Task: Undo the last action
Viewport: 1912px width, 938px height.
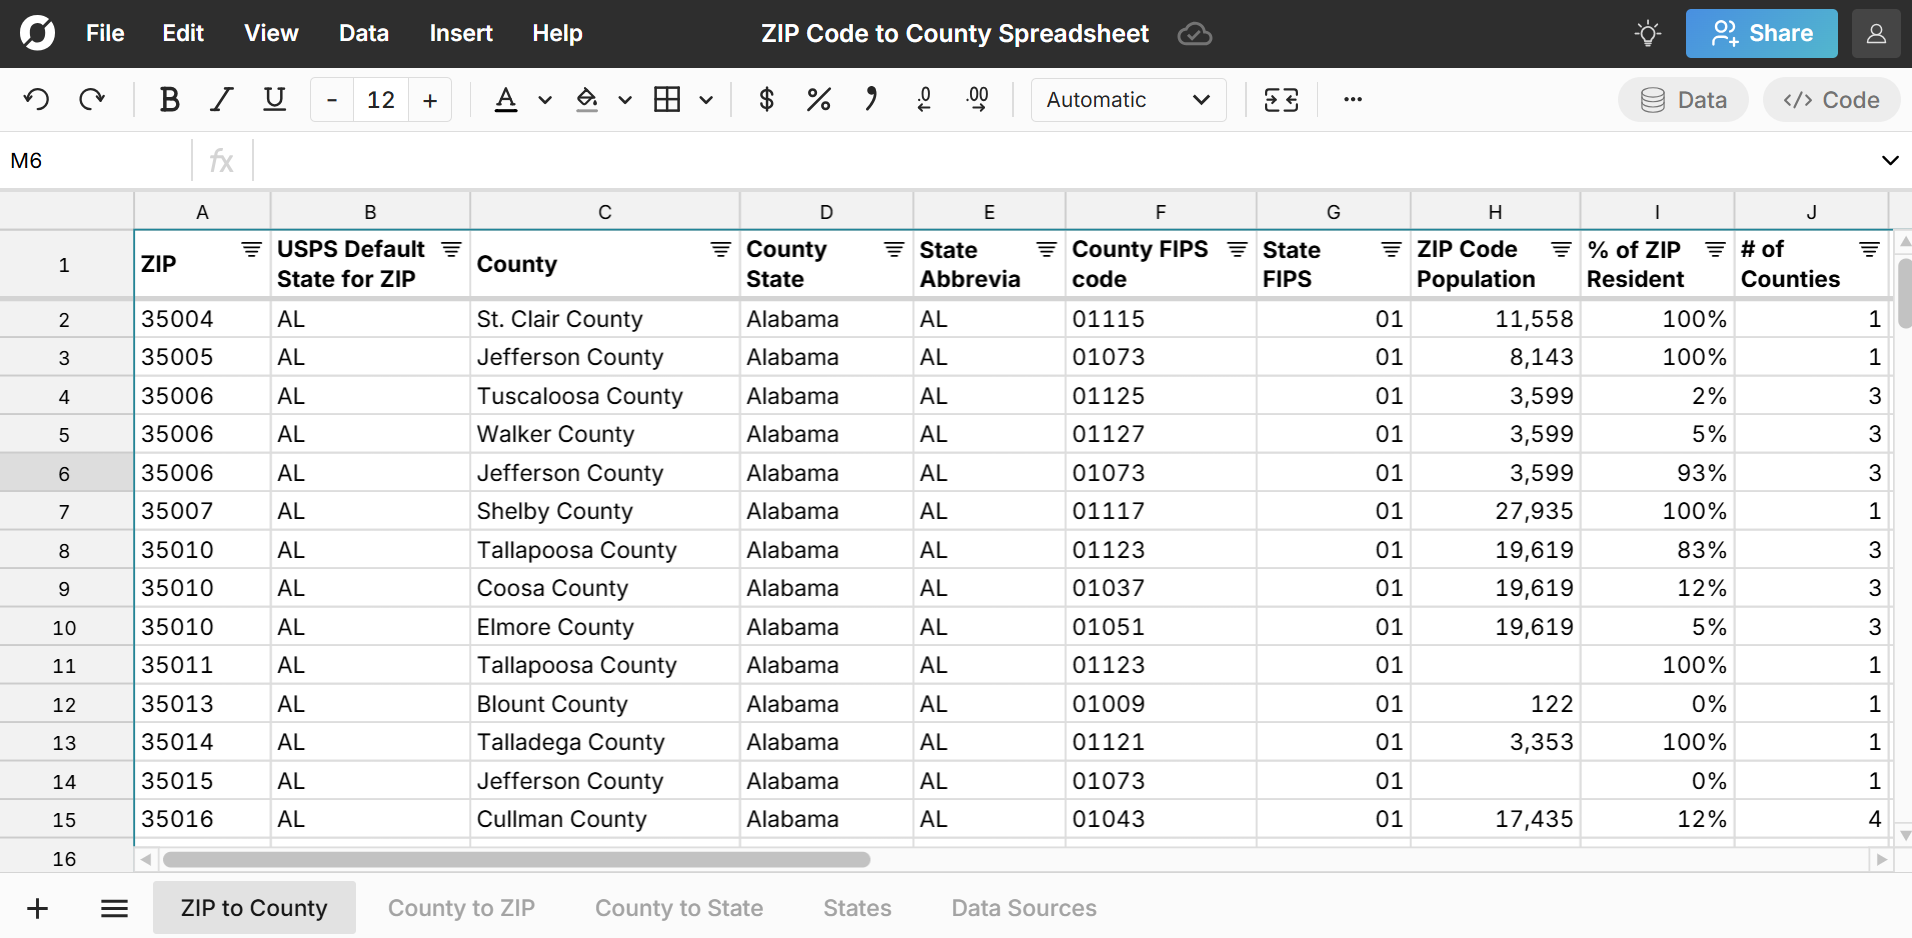Action: point(36,99)
